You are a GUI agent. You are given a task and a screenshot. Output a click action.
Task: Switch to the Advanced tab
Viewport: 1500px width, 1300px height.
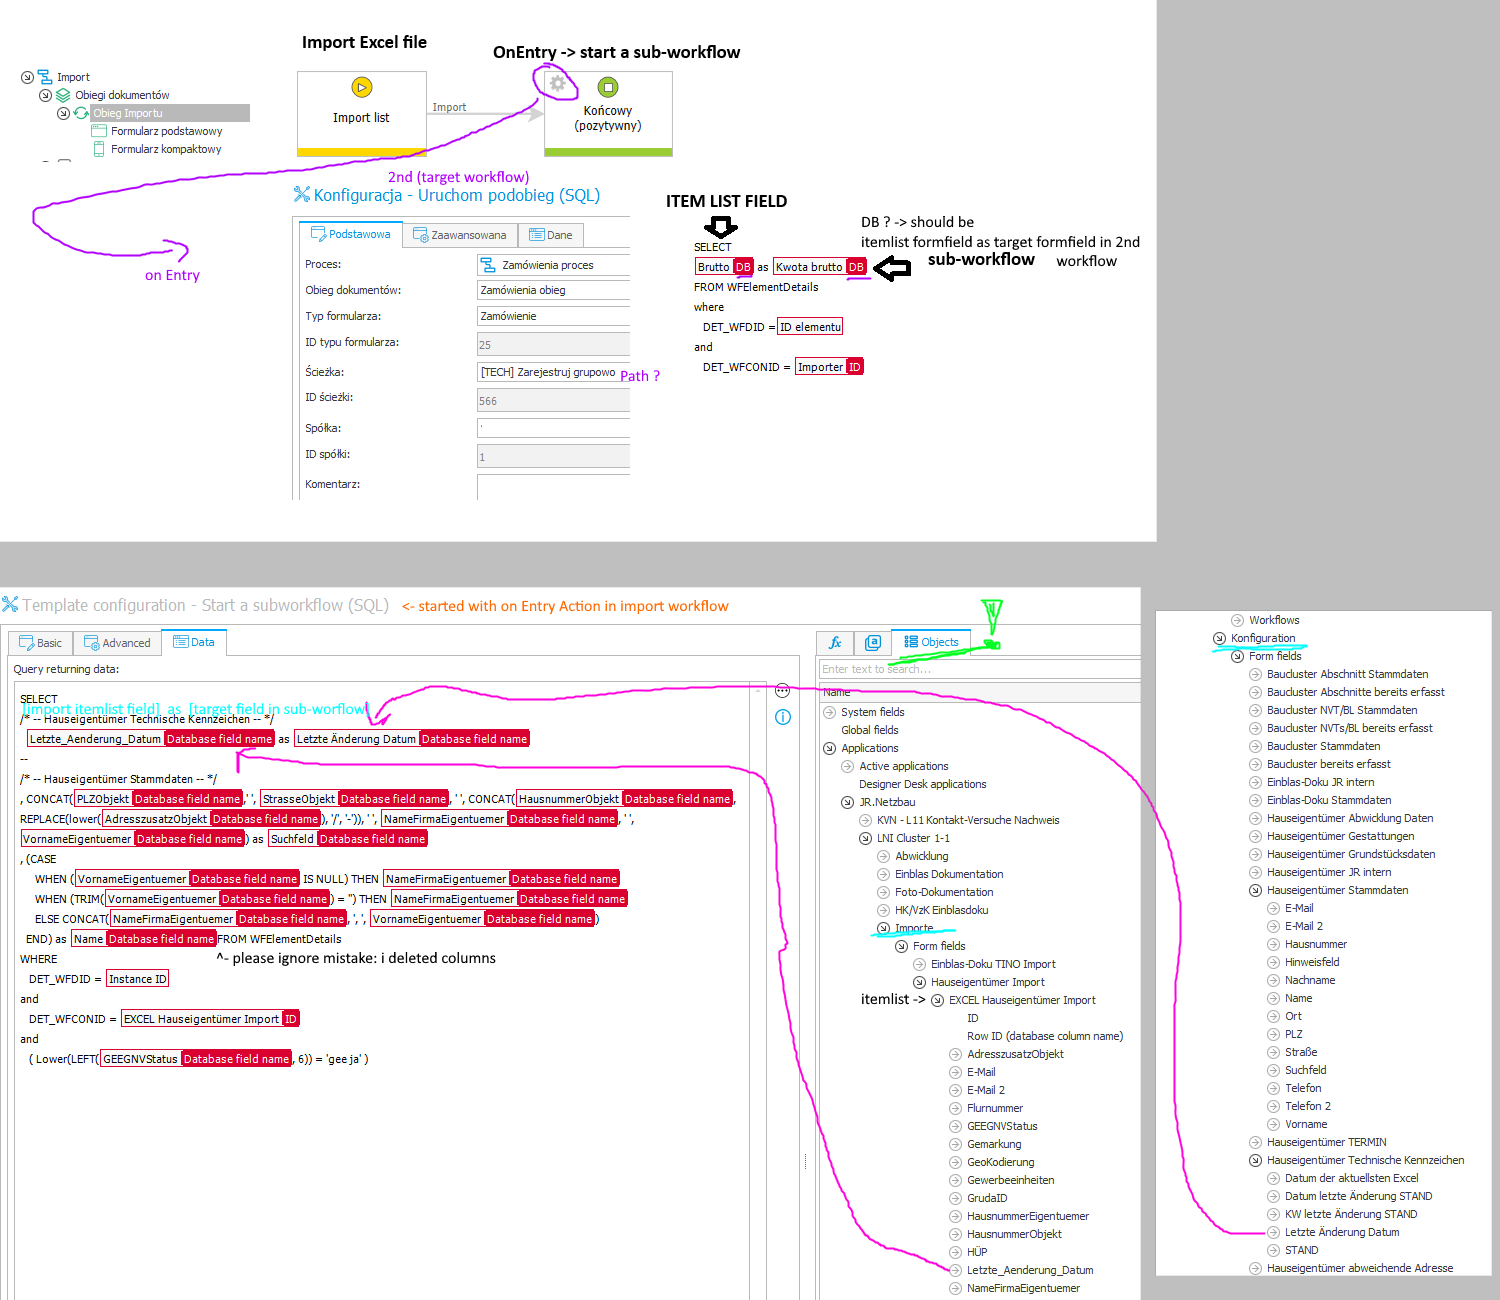(117, 643)
